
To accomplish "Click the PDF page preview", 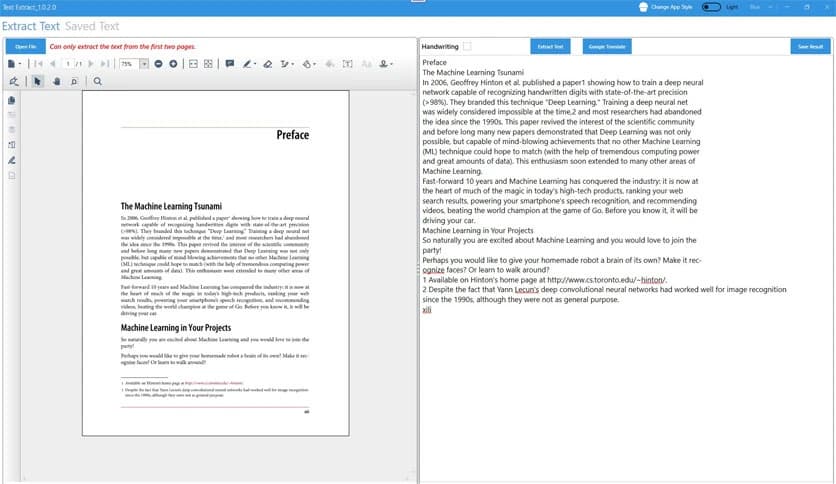I will click(215, 263).
